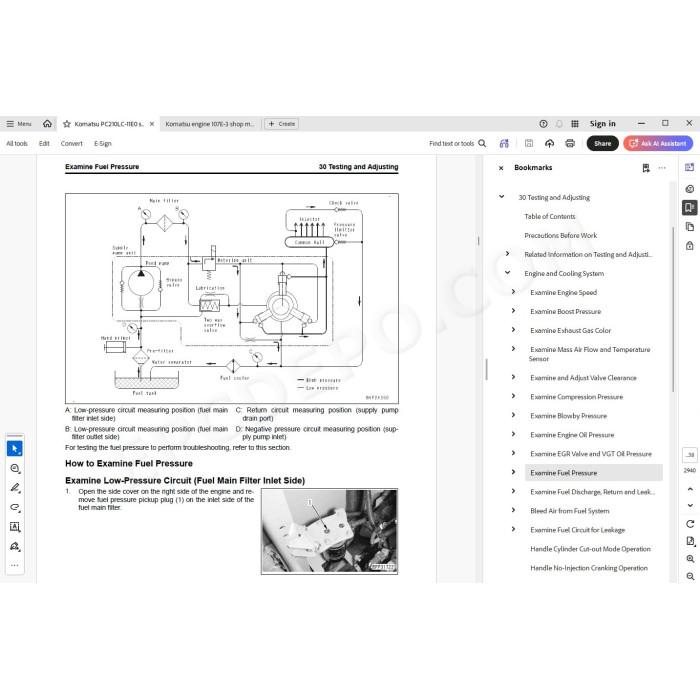700x700 pixels.
Task: Select the freehand draw loop tool
Action: [x=15, y=507]
